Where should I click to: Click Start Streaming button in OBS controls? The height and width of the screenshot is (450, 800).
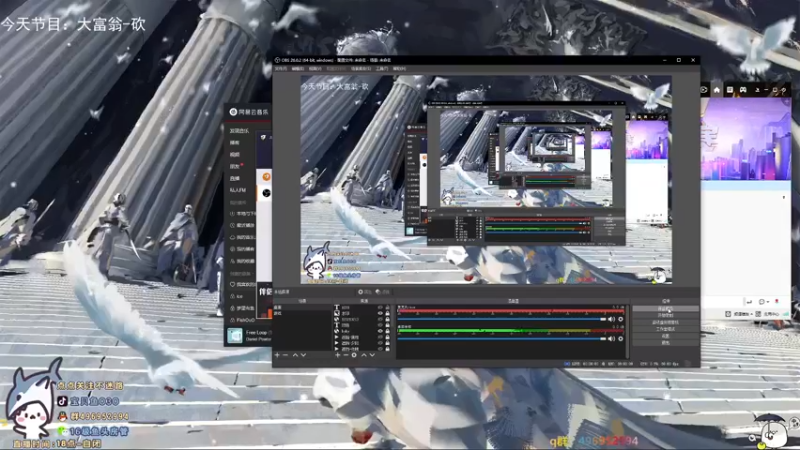pos(665,309)
